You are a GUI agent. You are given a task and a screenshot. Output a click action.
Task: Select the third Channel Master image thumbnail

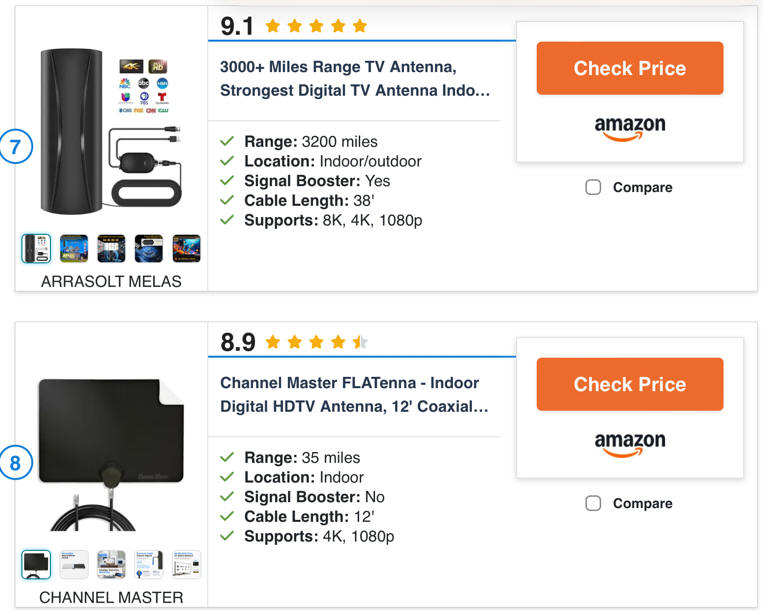click(x=111, y=564)
